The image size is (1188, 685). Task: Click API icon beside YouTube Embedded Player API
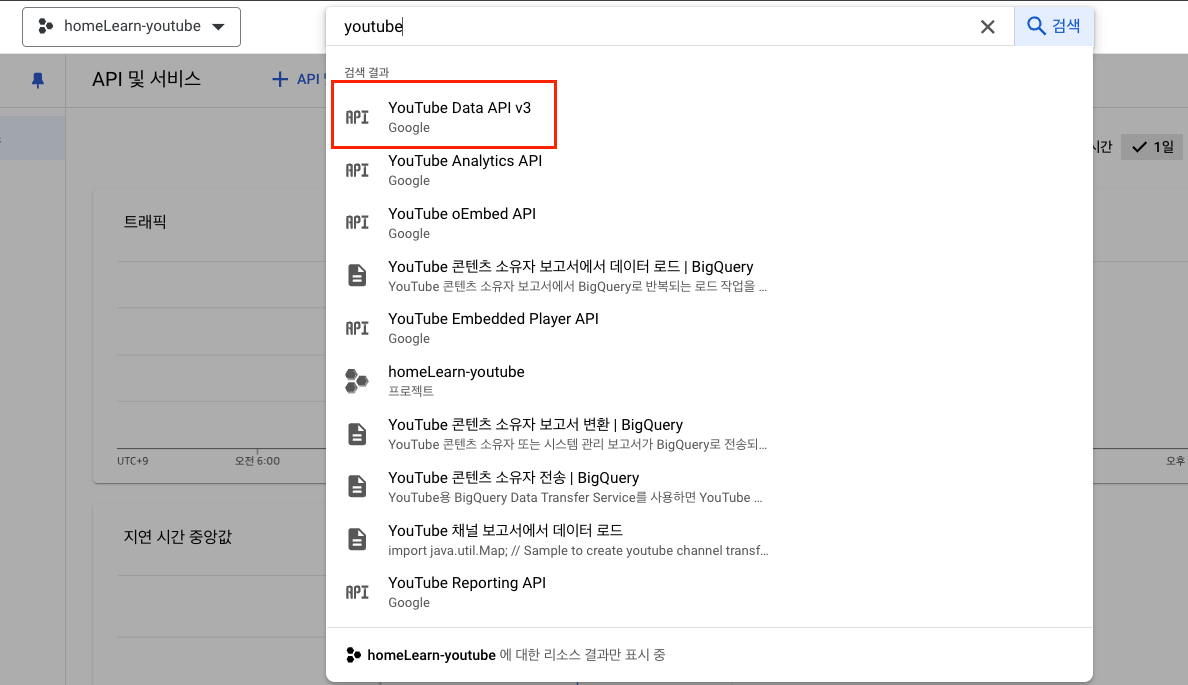pyautogui.click(x=357, y=328)
